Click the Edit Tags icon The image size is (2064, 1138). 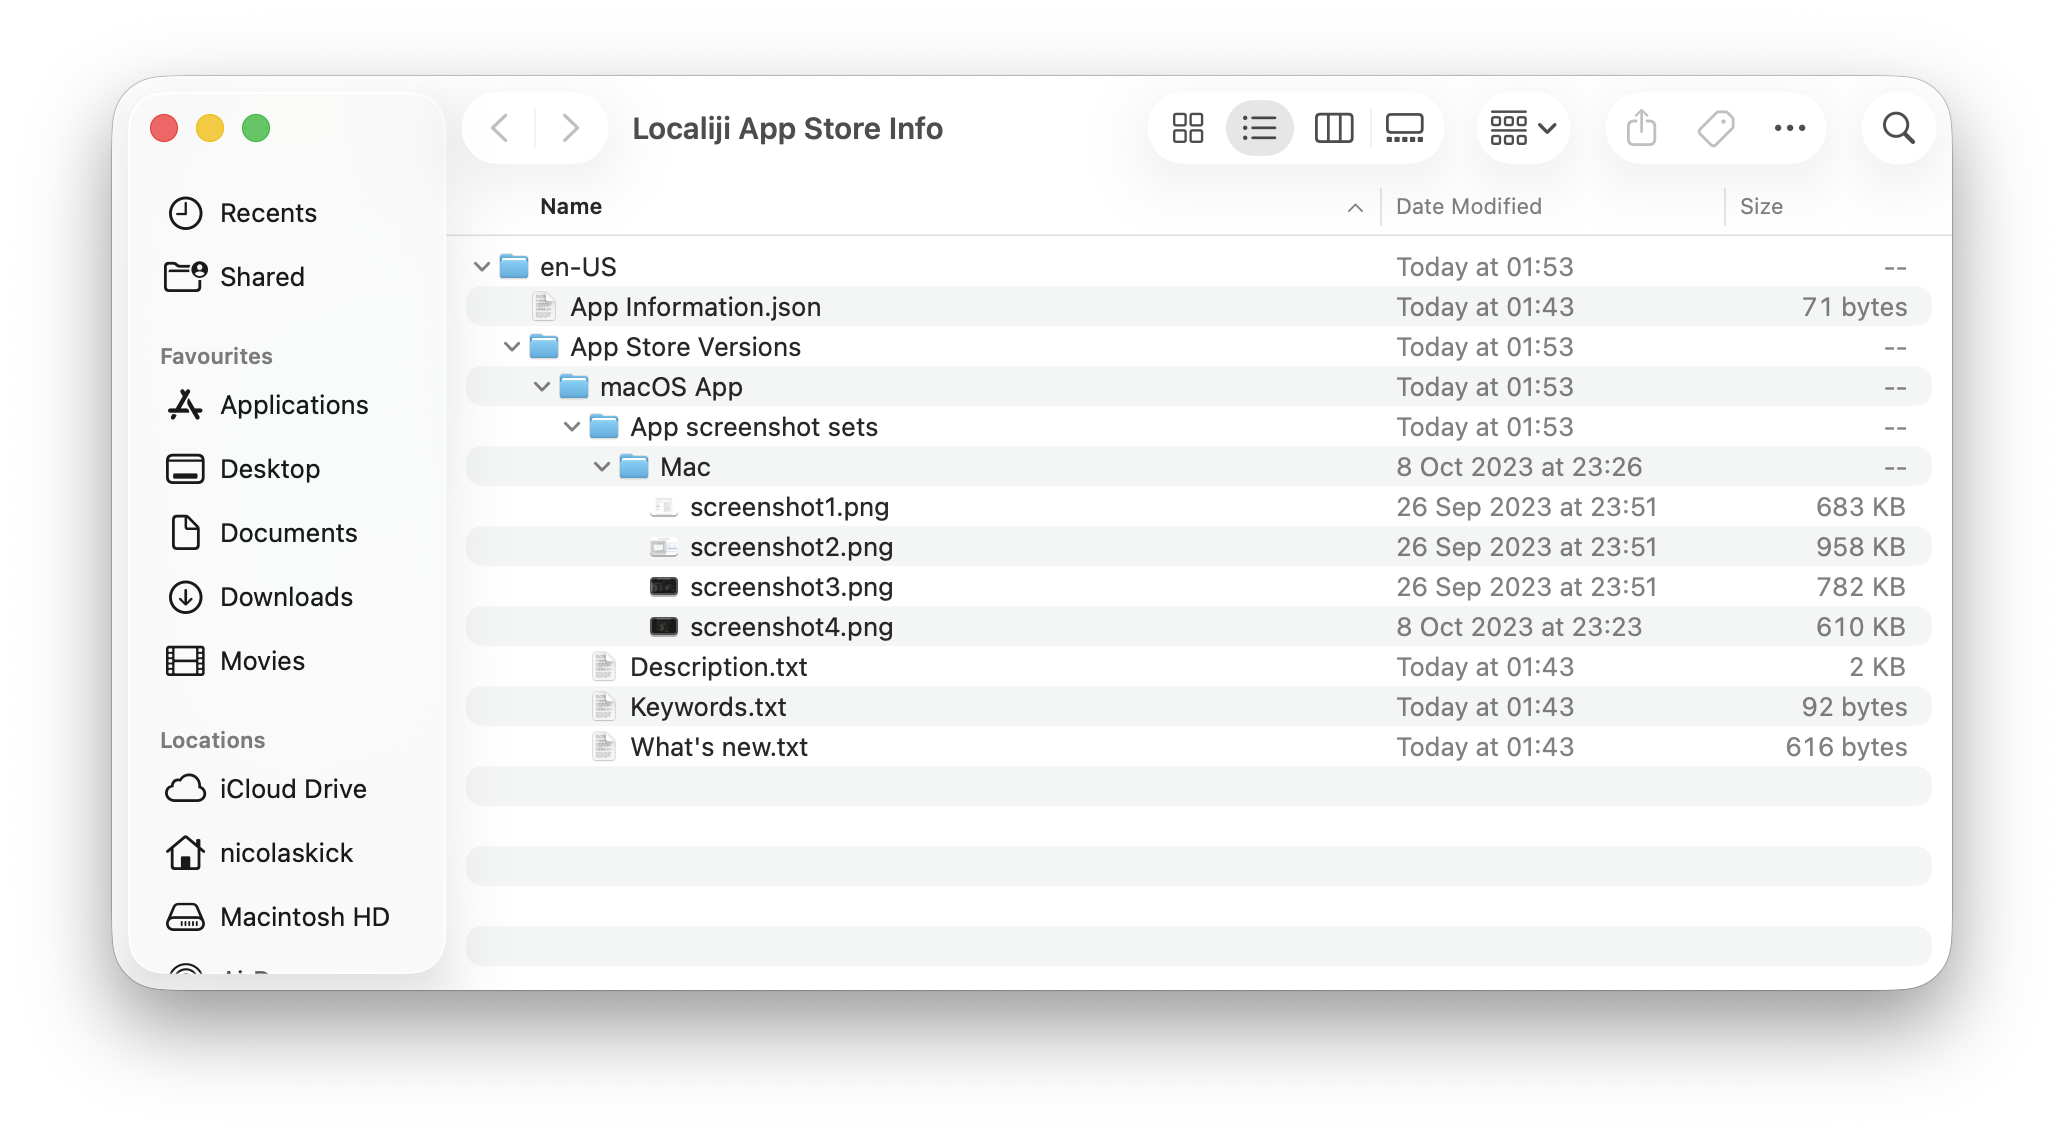[1716, 128]
